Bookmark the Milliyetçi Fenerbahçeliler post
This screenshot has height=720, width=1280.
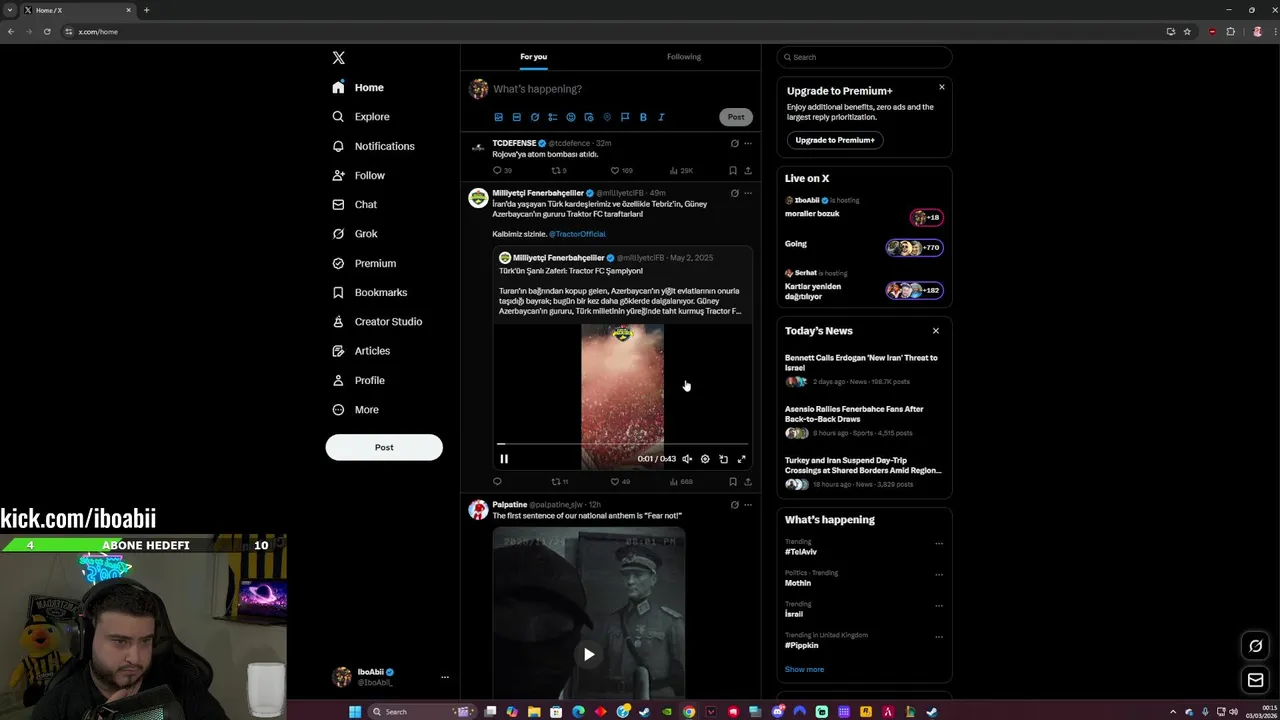click(x=733, y=482)
